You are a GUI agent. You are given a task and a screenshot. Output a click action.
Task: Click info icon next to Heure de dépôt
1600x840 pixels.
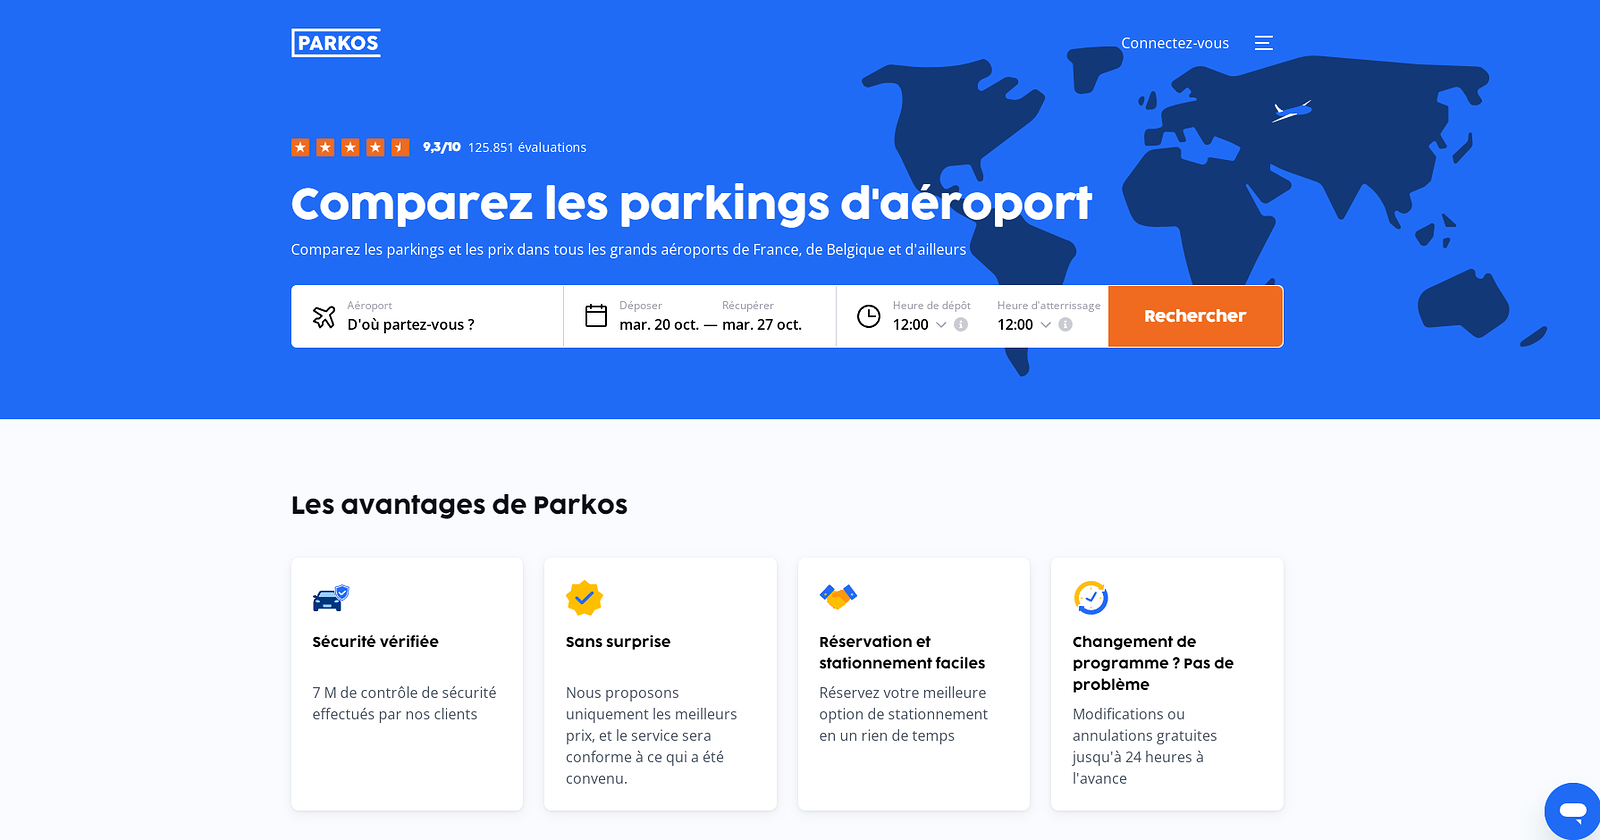(961, 325)
